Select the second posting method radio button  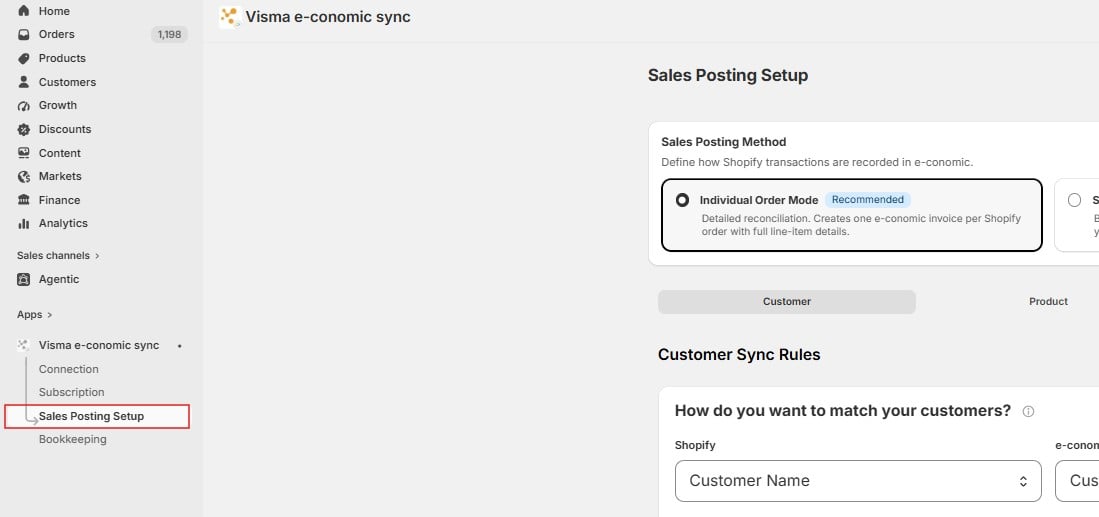point(1074,200)
